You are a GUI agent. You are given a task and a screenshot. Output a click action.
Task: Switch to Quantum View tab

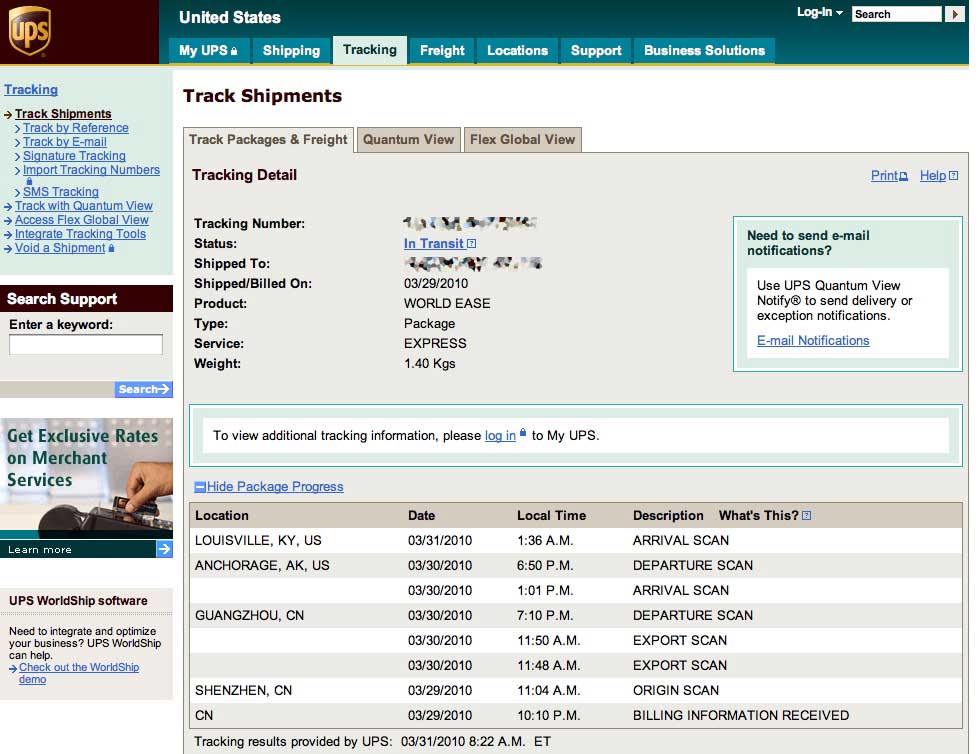(x=408, y=140)
